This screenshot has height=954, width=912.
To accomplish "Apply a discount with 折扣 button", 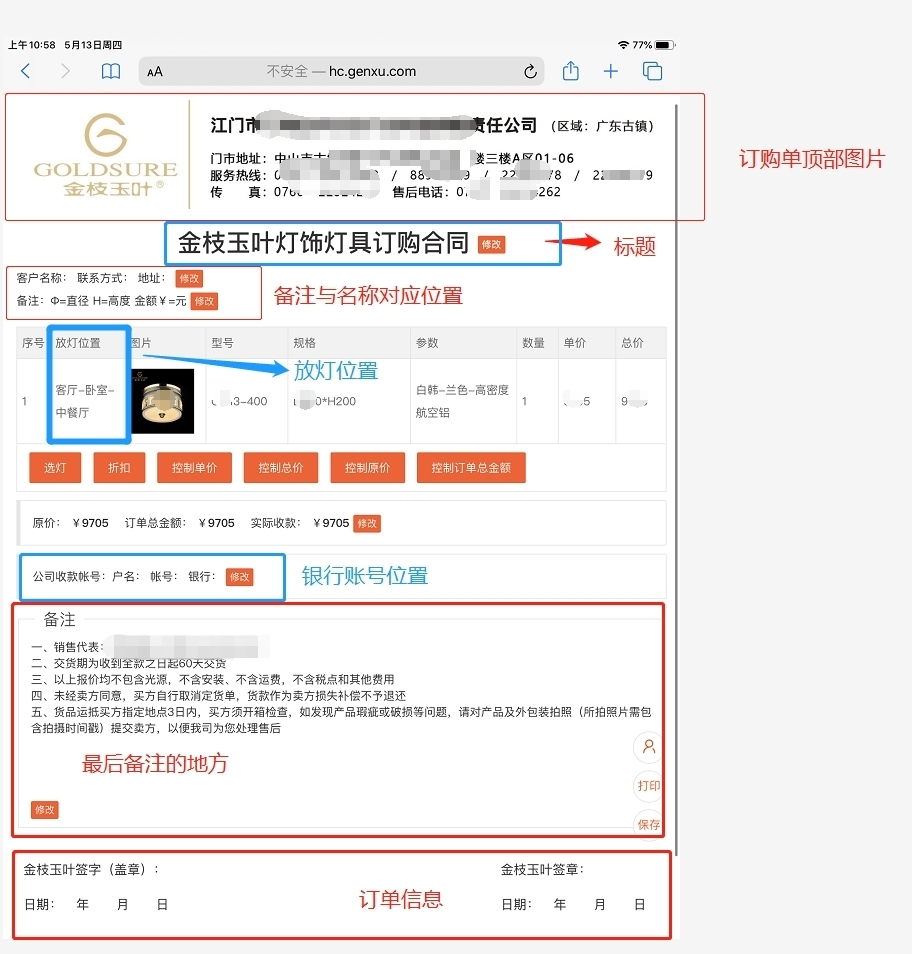I will coord(119,468).
